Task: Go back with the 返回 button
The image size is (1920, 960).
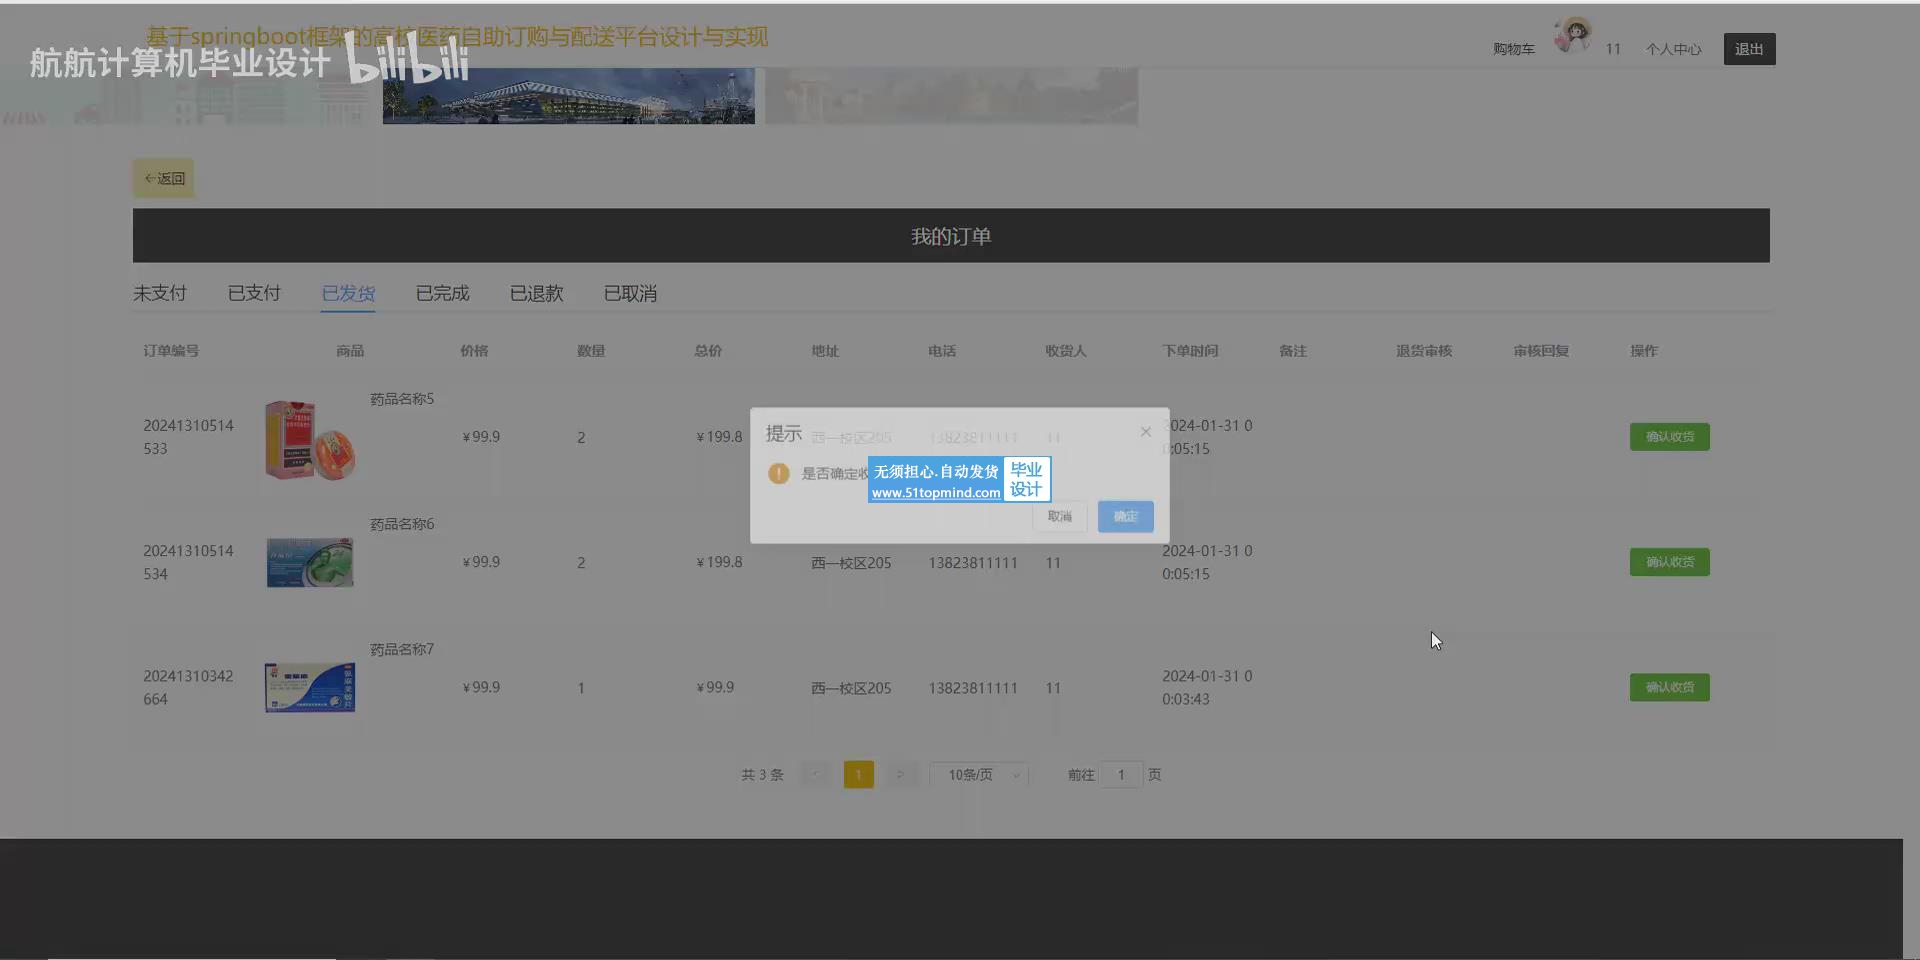Action: (164, 178)
